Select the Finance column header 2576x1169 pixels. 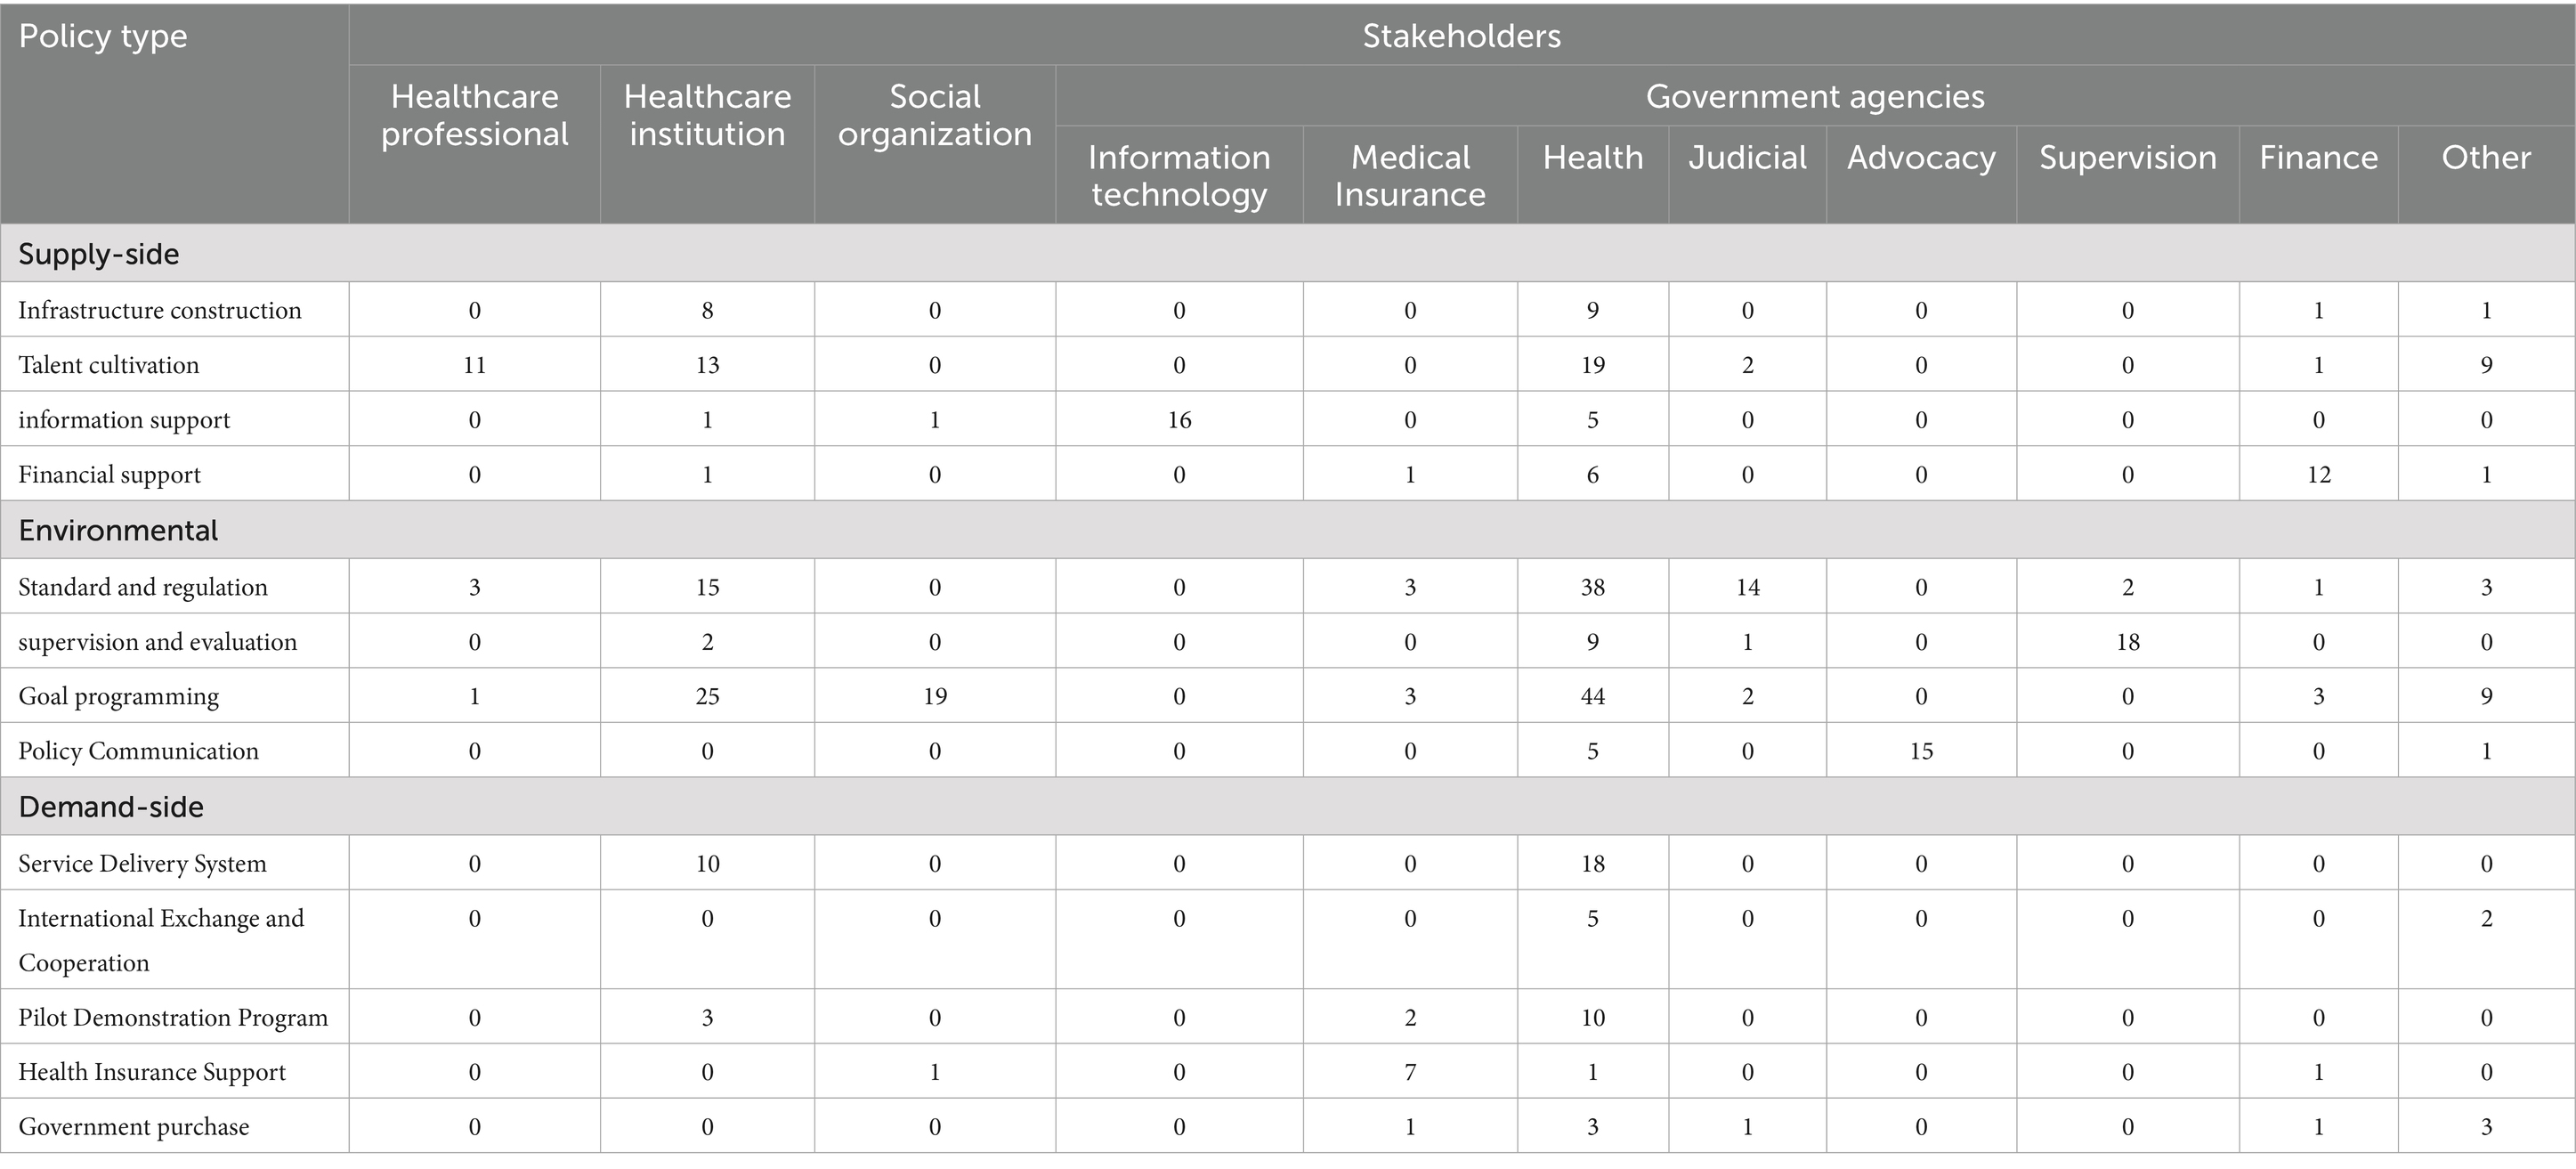[x=2318, y=158]
